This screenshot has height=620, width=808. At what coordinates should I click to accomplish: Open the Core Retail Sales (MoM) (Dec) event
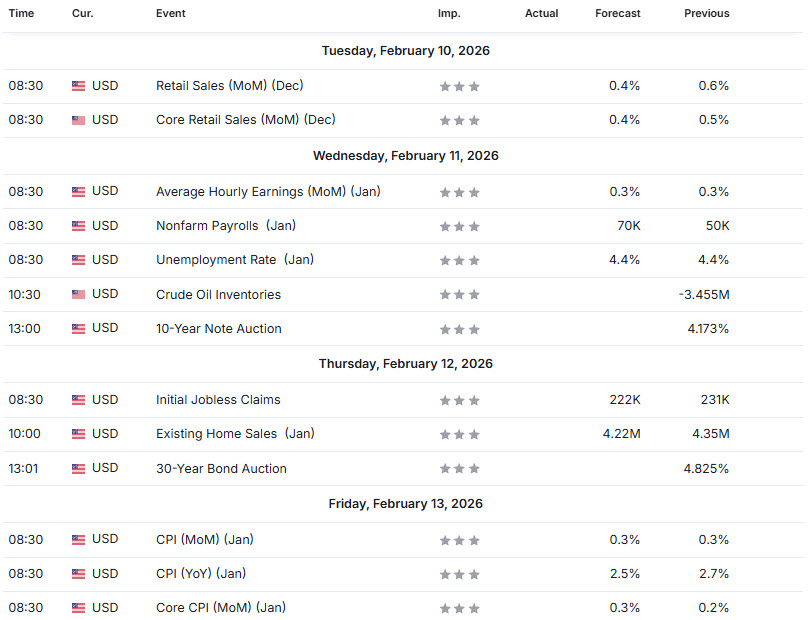(x=245, y=120)
